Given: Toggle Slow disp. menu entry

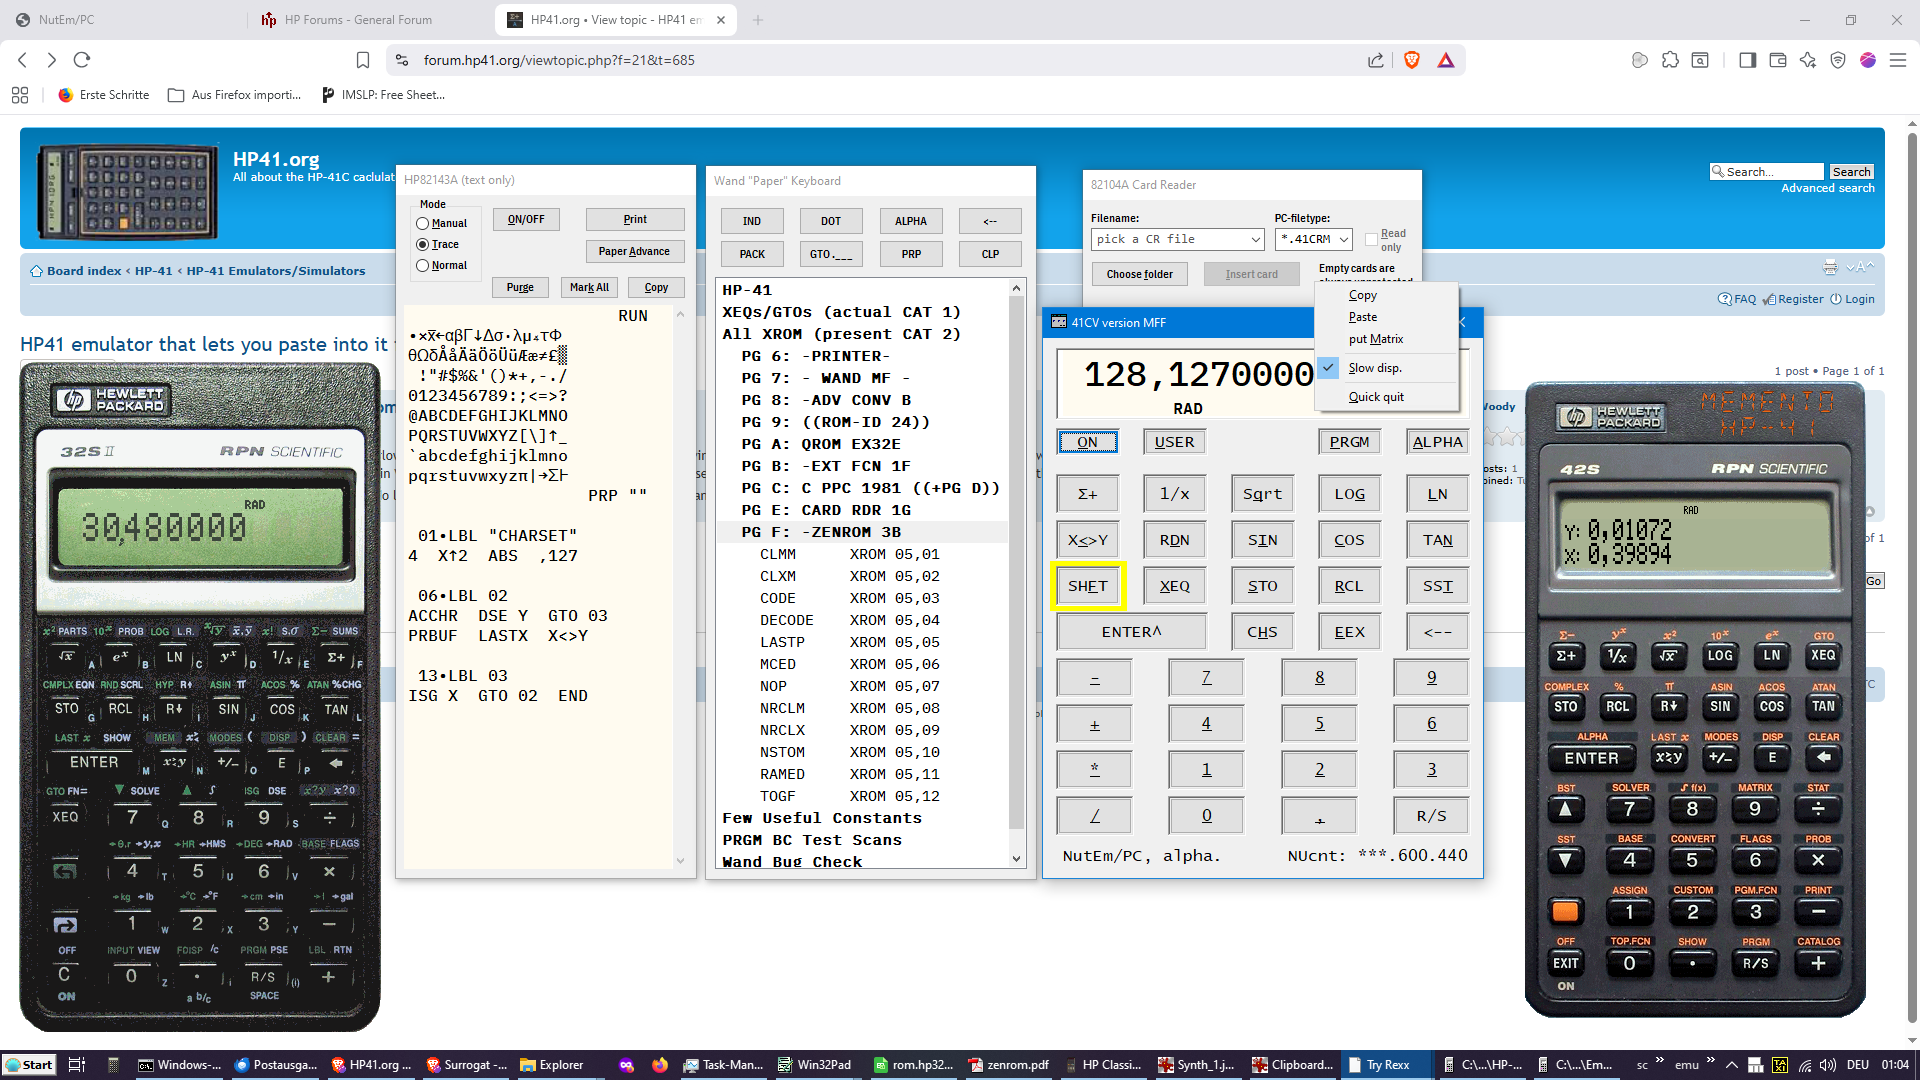Looking at the screenshot, I should [1374, 368].
